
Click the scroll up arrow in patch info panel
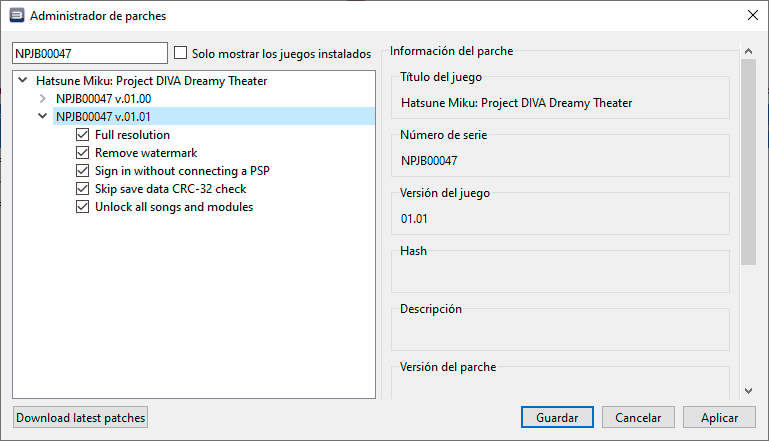click(x=748, y=51)
